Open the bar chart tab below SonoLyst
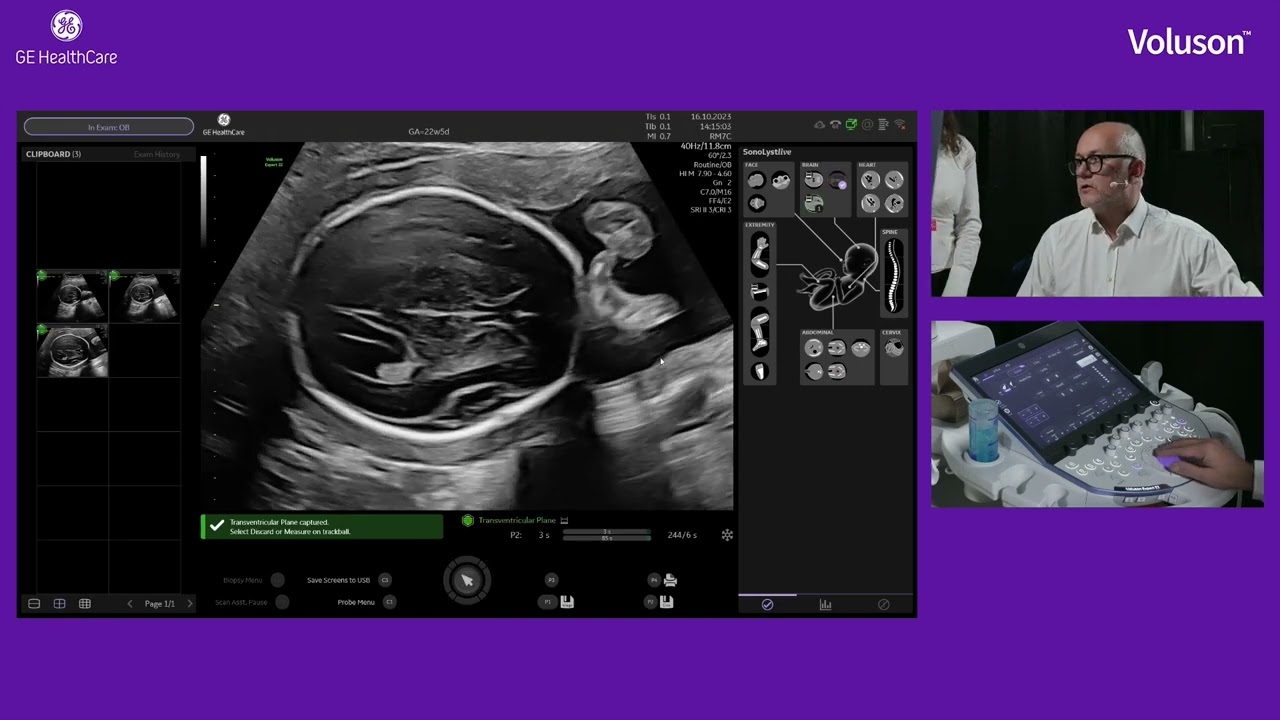Viewport: 1280px width, 720px height. [x=825, y=605]
